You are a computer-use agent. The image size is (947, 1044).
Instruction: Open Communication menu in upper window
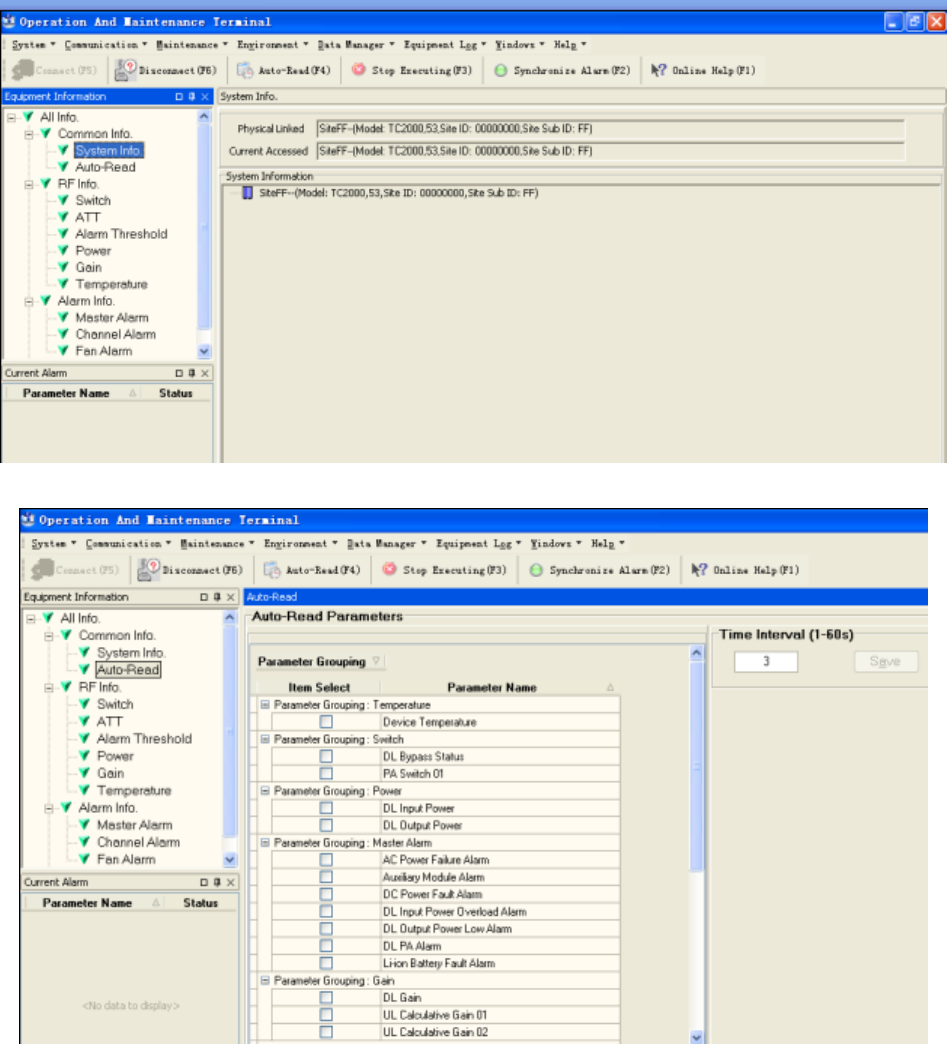coord(105,45)
